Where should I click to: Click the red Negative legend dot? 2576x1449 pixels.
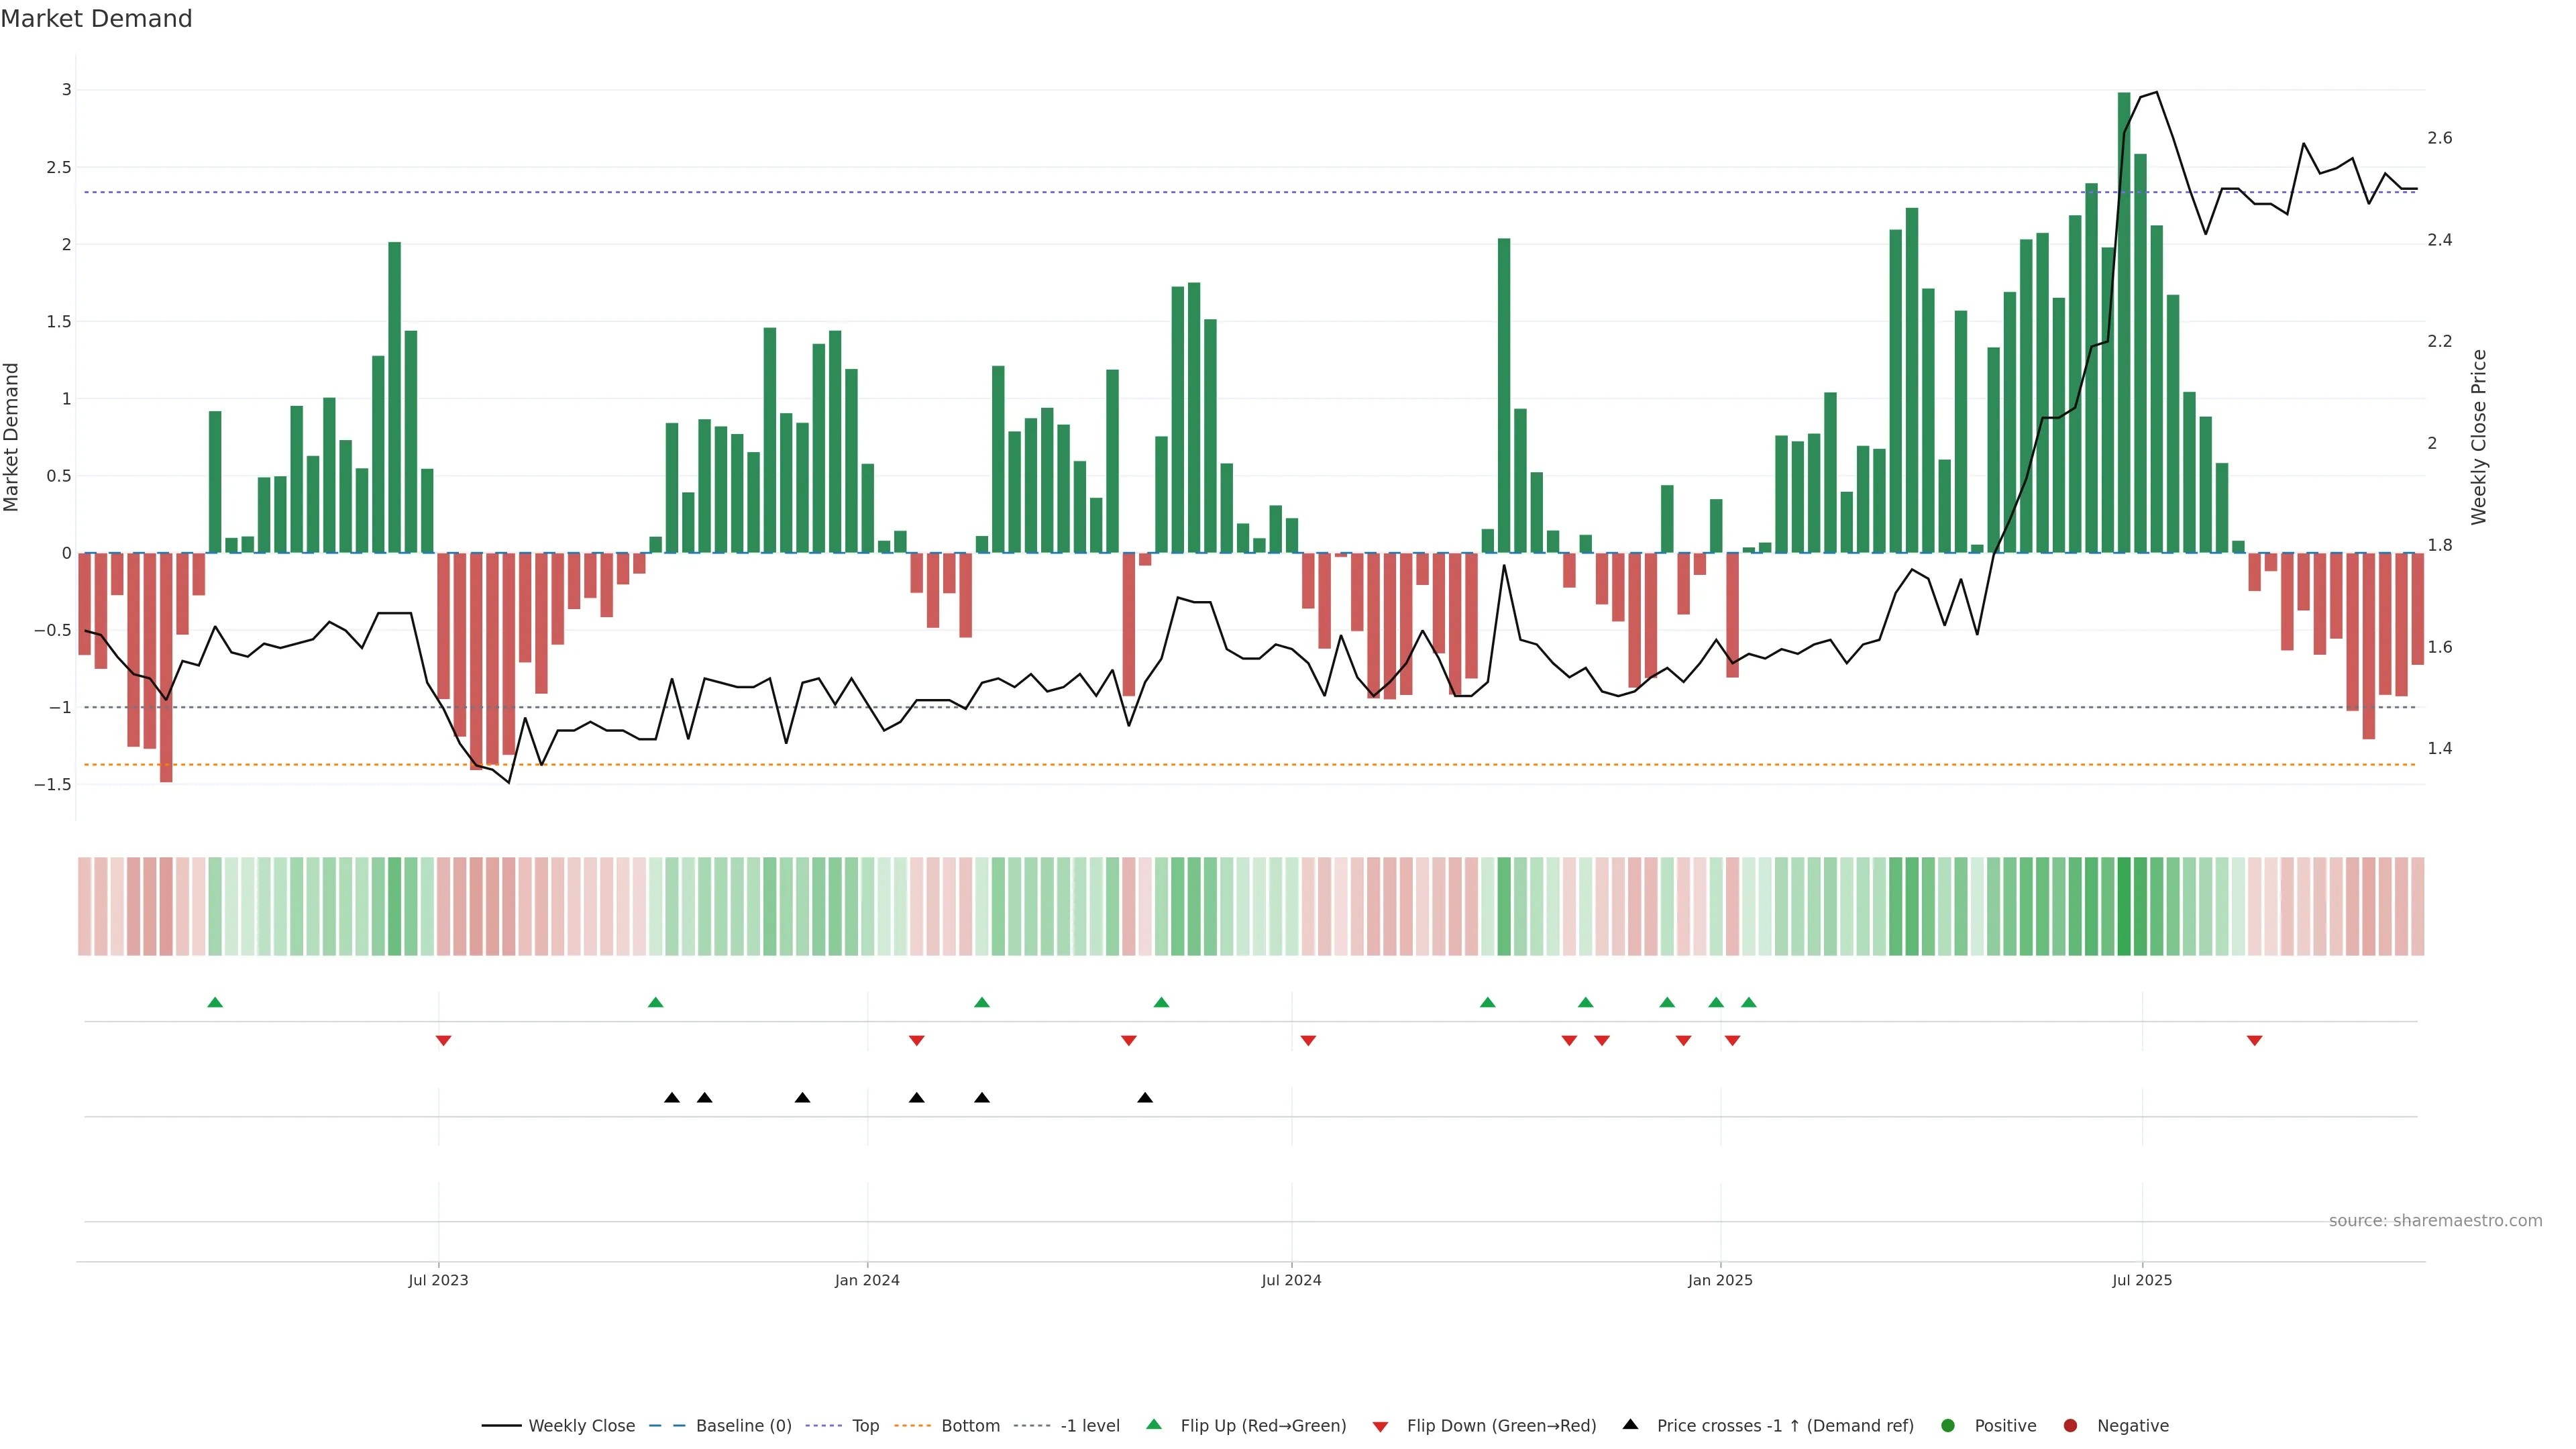(x=2070, y=1425)
